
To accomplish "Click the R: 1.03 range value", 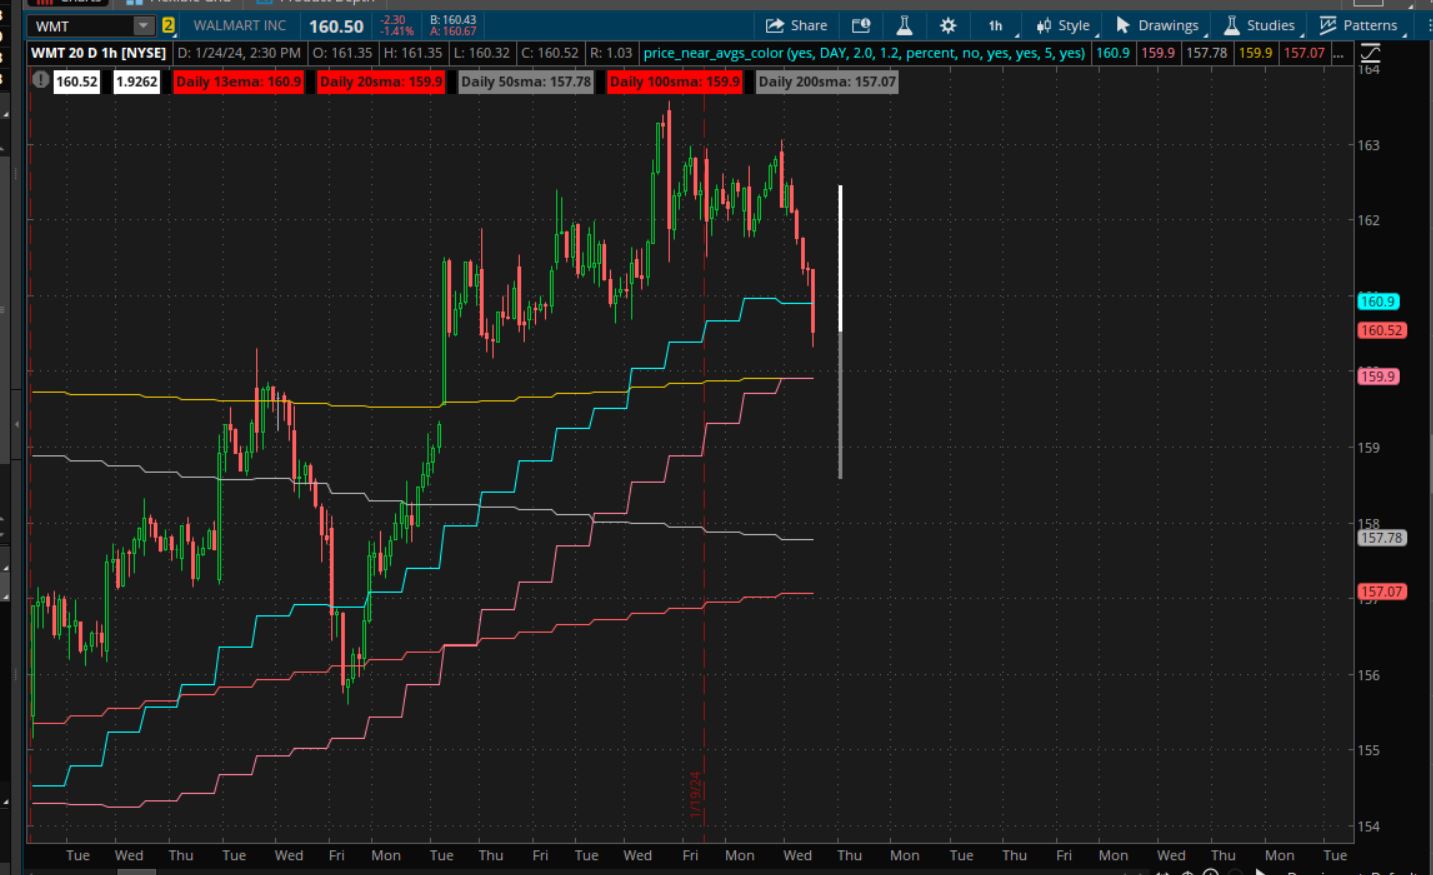I will tap(611, 52).
